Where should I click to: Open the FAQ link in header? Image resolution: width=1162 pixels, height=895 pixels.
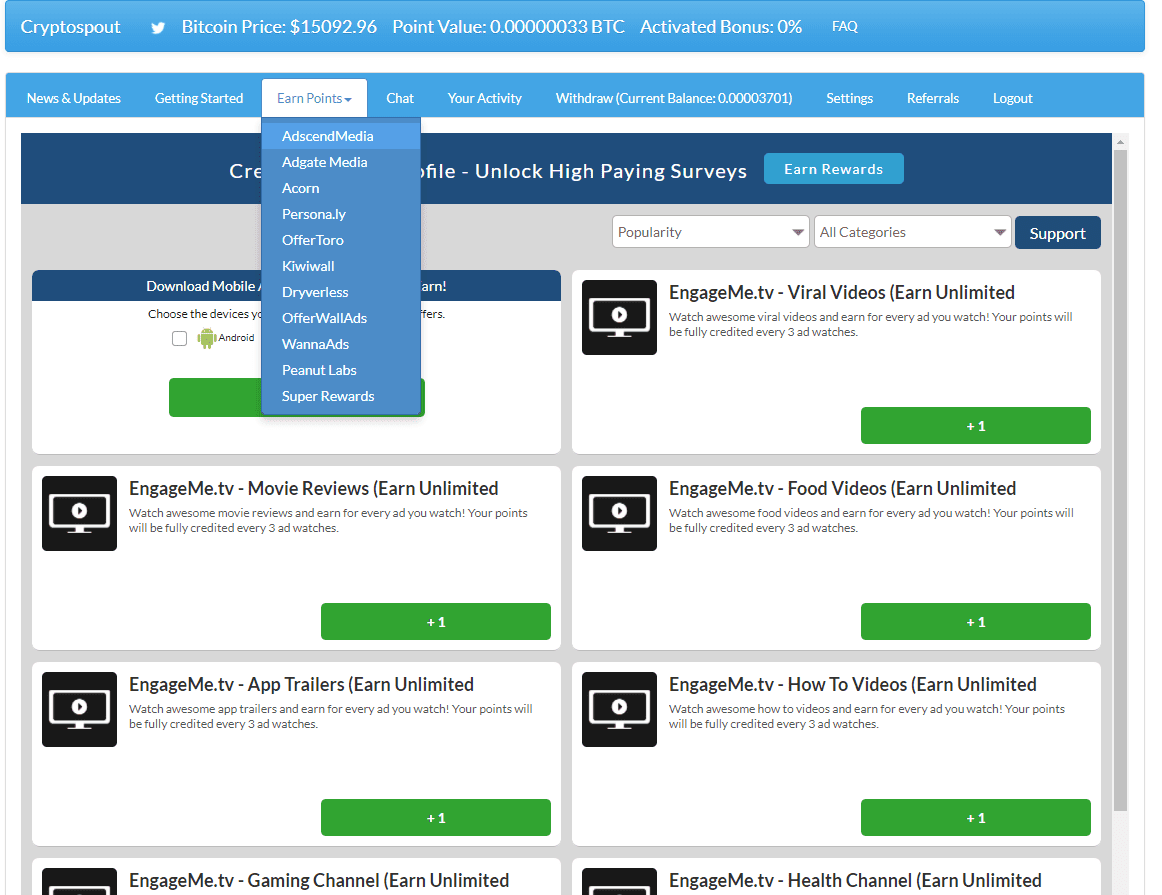[x=844, y=27]
